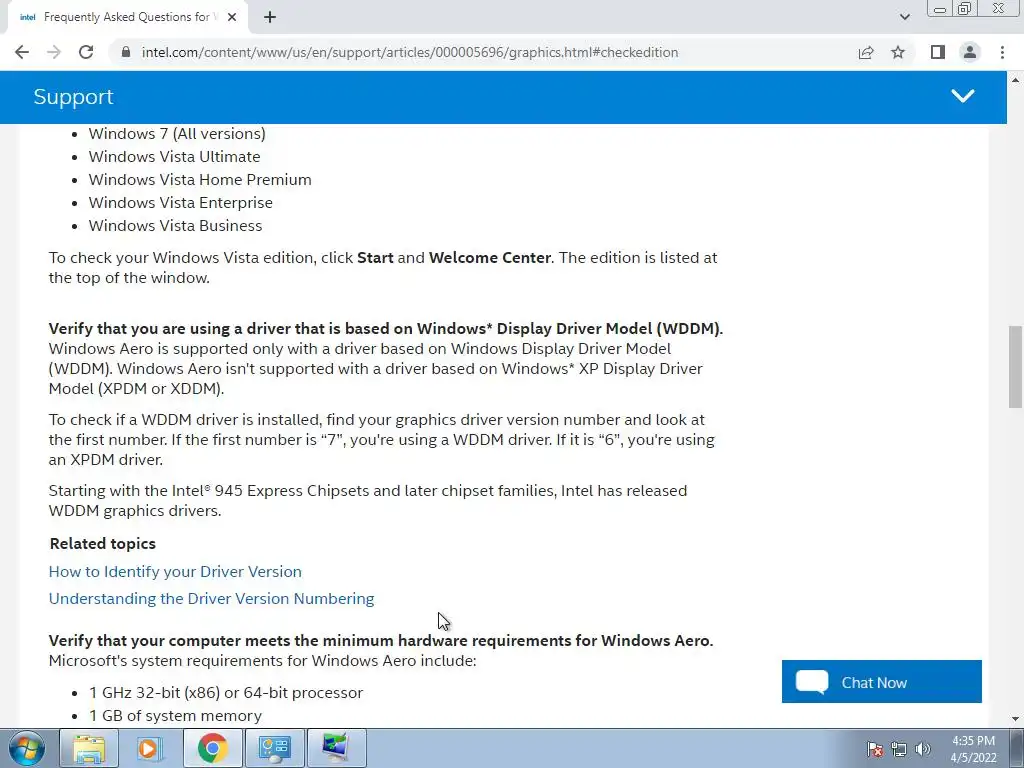The width and height of the screenshot is (1024, 768).
Task: Open the volume speaker tray icon
Action: point(923,749)
